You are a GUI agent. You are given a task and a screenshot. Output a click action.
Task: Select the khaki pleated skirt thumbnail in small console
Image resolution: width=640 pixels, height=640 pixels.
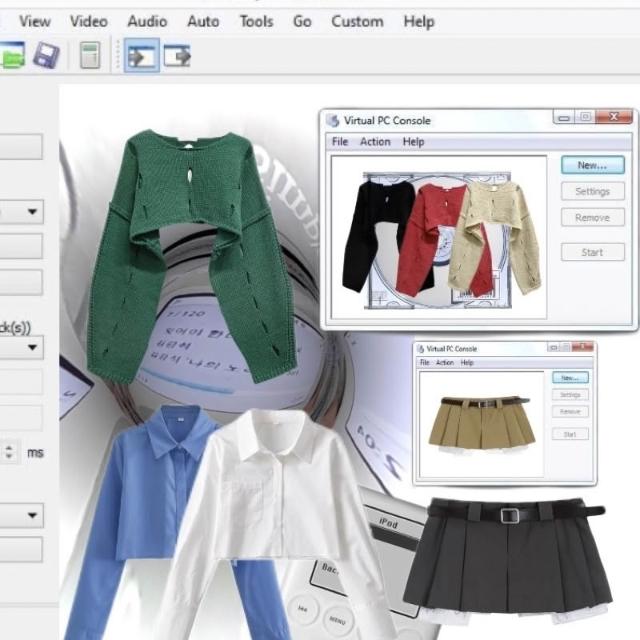coord(482,425)
